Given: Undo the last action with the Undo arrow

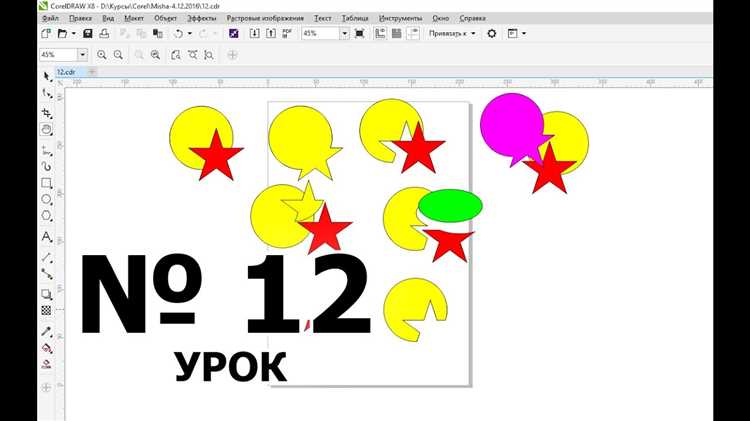Looking at the screenshot, I should click(178, 33).
